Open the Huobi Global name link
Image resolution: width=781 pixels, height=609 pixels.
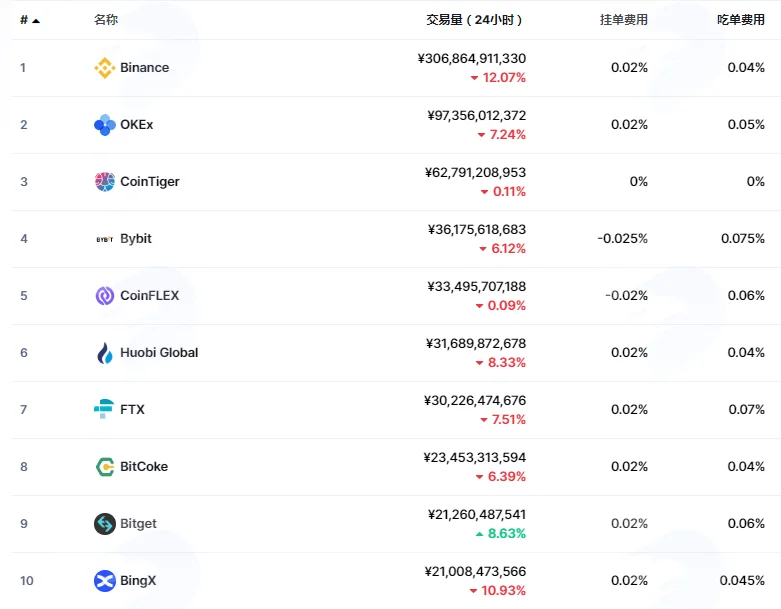tap(159, 353)
